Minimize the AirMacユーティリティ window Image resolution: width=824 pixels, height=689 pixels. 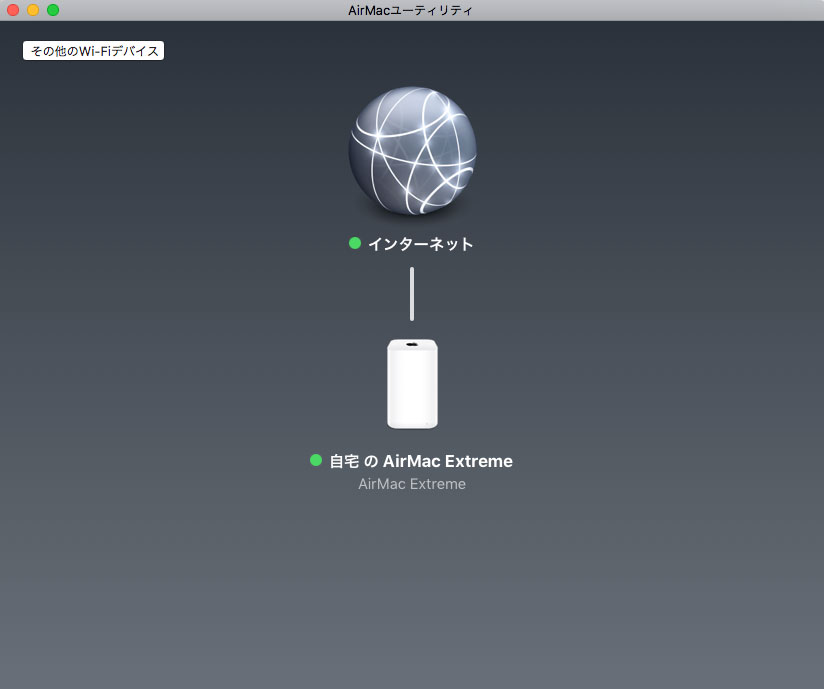(33, 10)
